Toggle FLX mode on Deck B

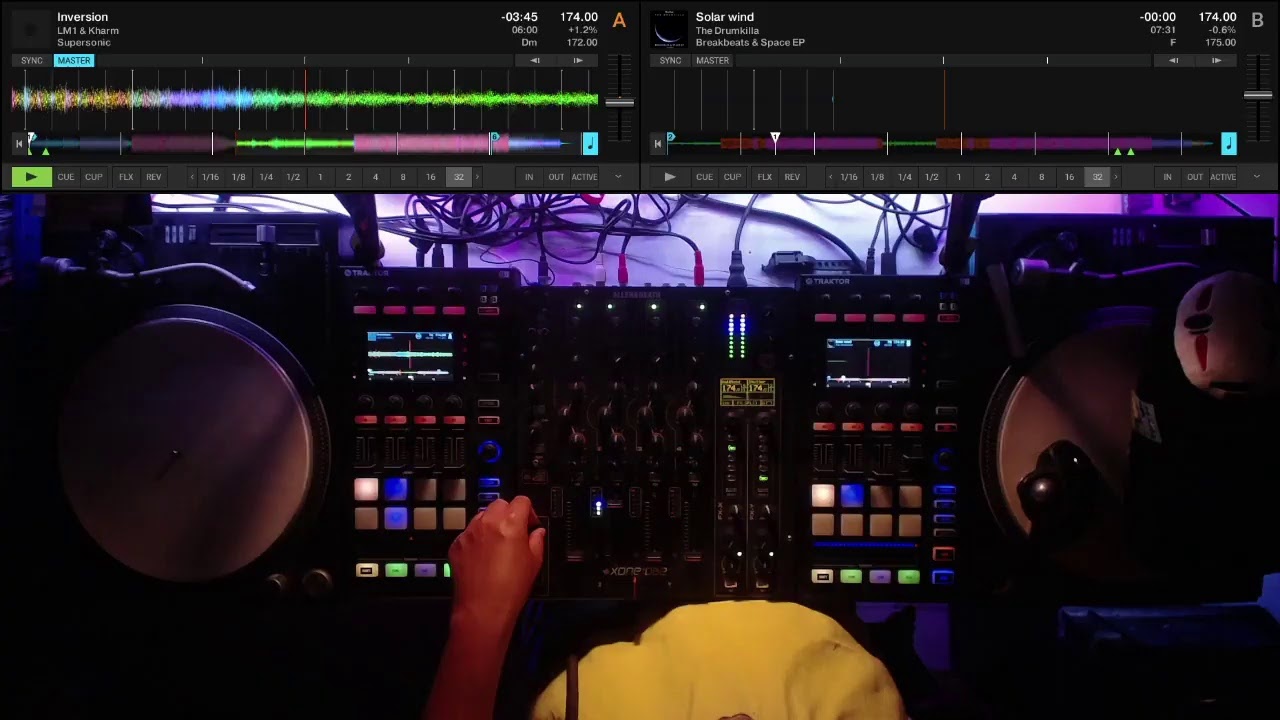click(x=765, y=177)
